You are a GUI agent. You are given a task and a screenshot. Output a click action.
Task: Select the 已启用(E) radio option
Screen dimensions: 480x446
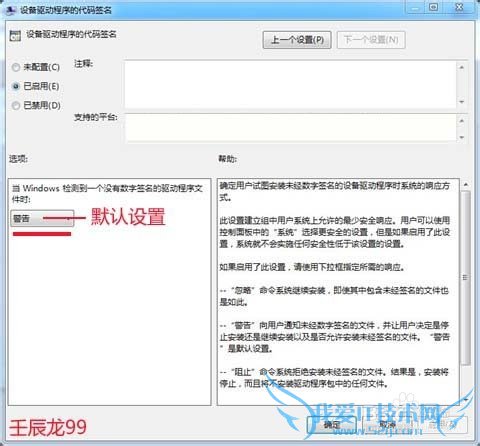(x=36, y=86)
